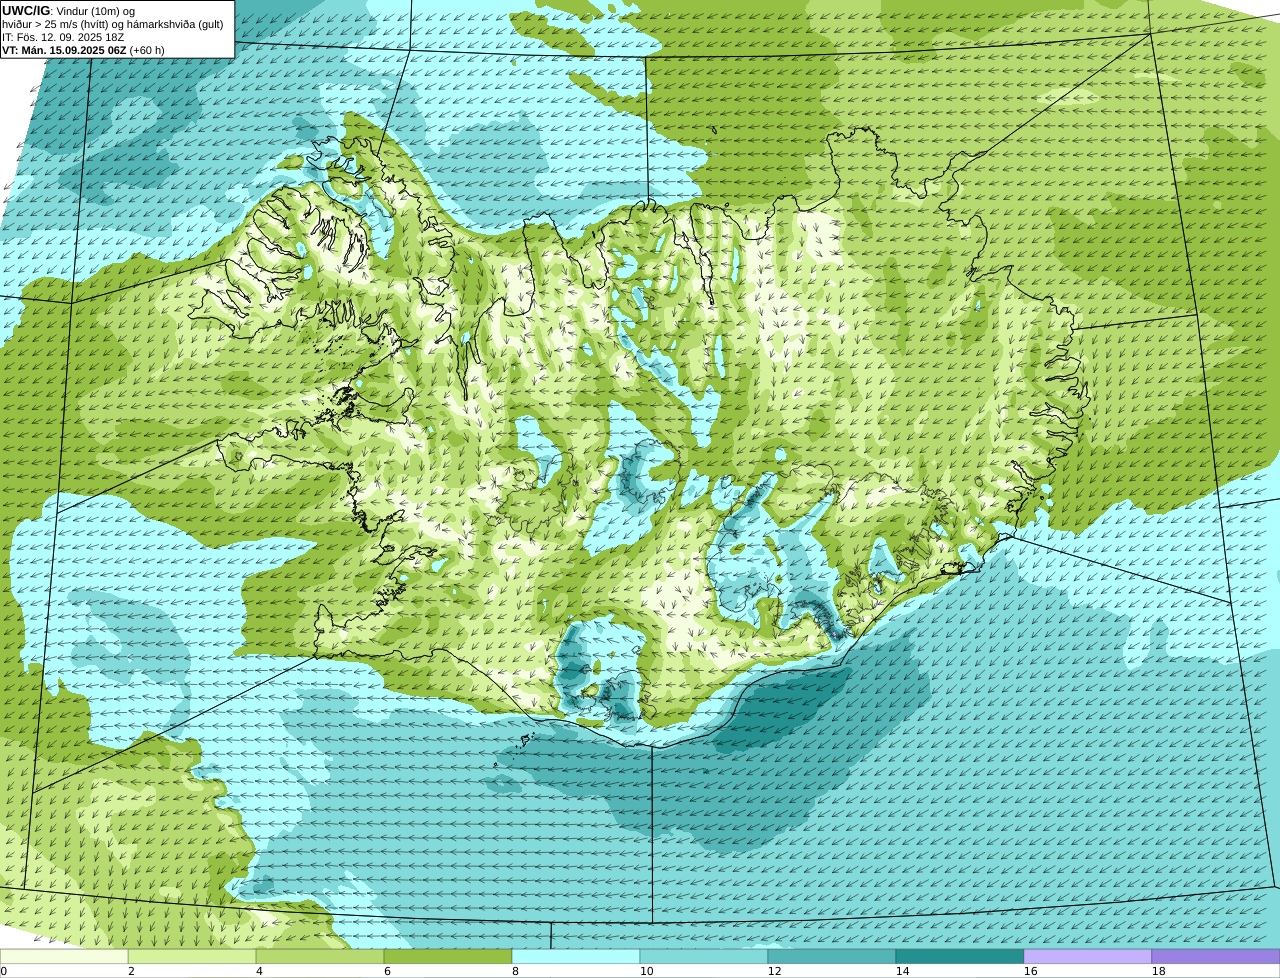This screenshot has width=1280, height=978.
Task: Click the teal 12–14 m/s legend swatch
Action: point(832,956)
